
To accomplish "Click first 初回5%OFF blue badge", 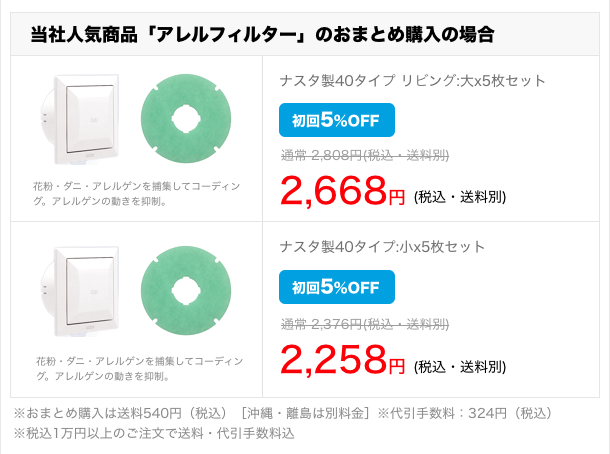I will pyautogui.click(x=337, y=120).
